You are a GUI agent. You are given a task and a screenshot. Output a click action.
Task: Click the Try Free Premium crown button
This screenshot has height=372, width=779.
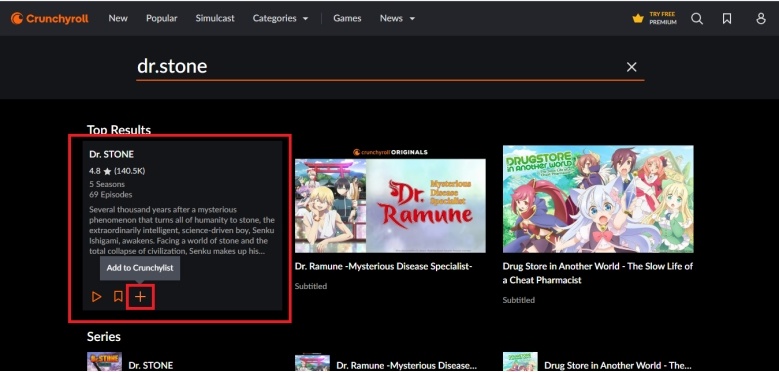point(654,18)
